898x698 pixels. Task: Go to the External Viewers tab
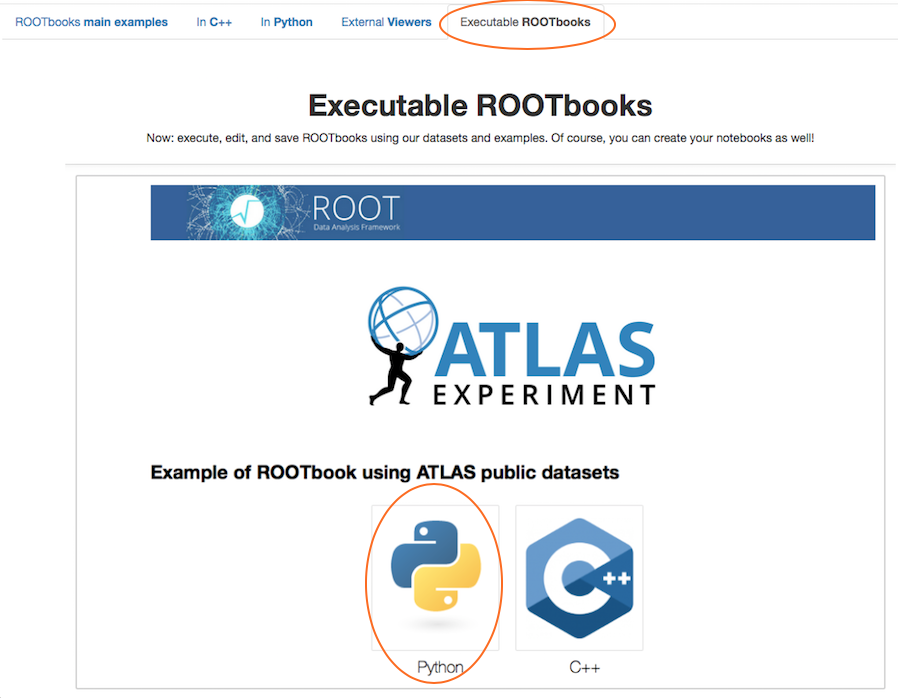(x=386, y=22)
